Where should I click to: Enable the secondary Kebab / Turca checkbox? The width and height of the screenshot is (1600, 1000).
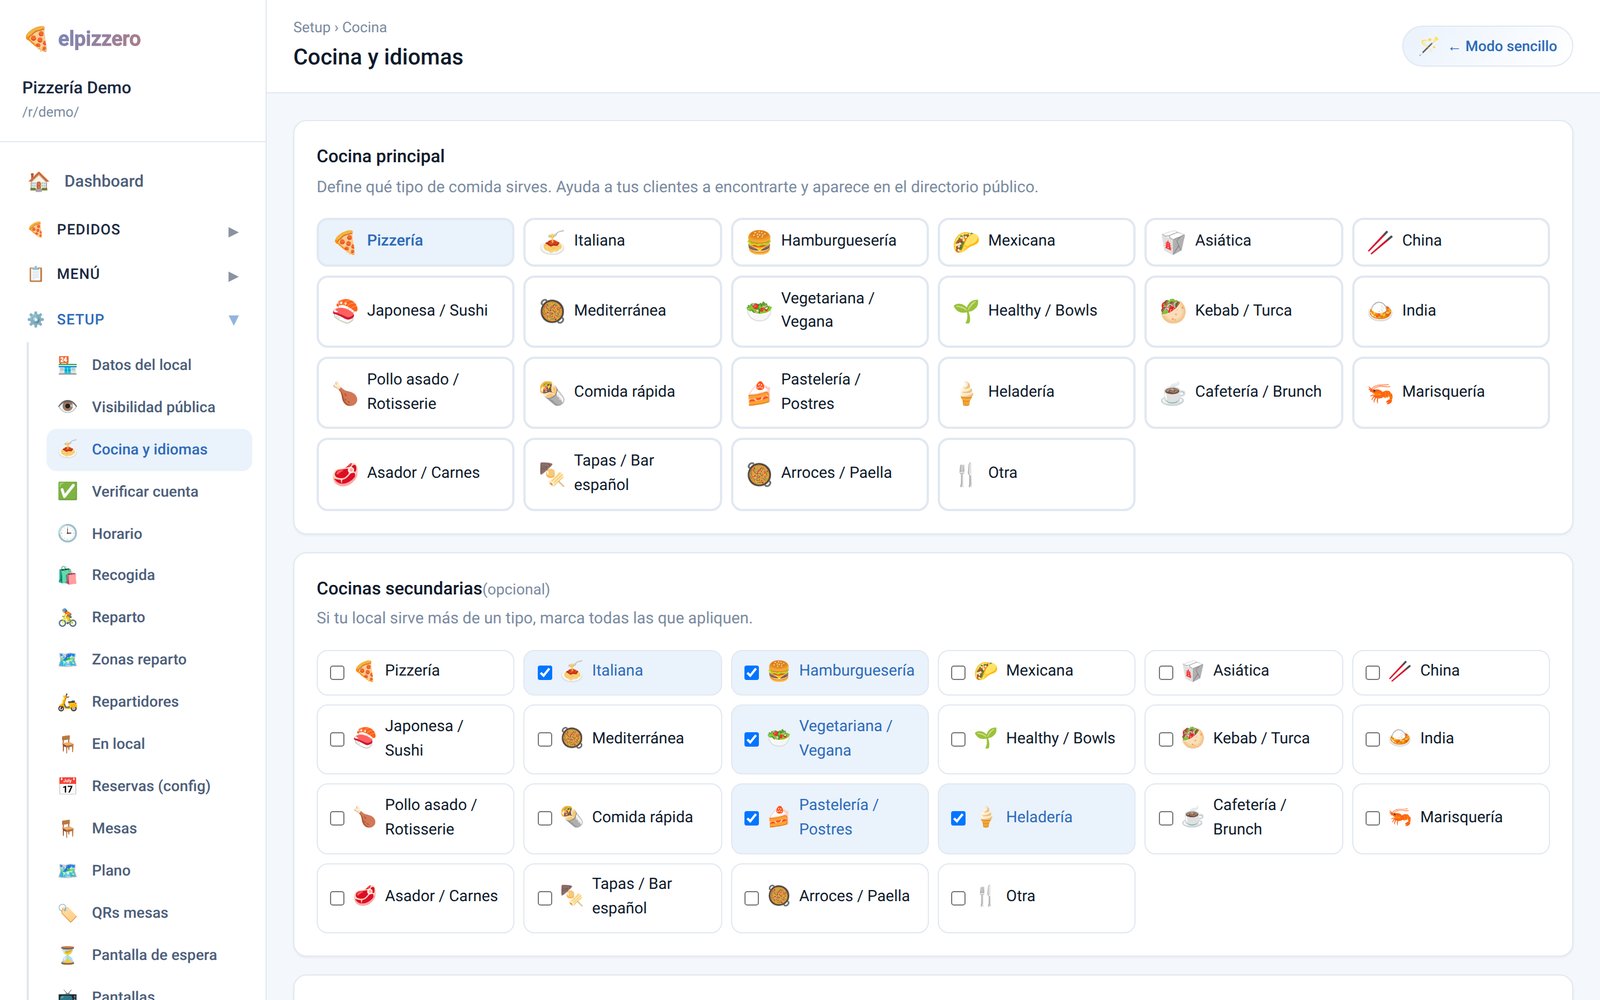click(1166, 740)
